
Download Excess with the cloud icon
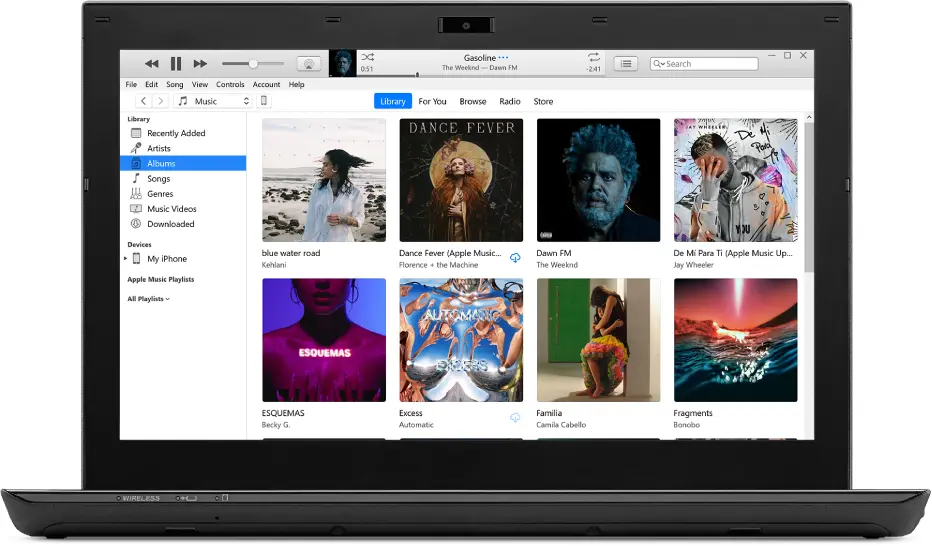tap(515, 418)
